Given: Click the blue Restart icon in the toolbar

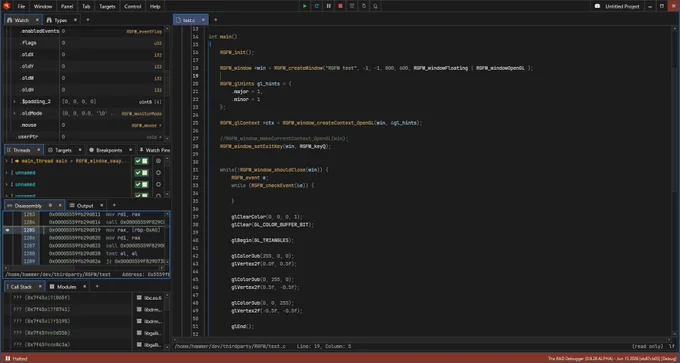Looking at the screenshot, I should click(x=317, y=7).
